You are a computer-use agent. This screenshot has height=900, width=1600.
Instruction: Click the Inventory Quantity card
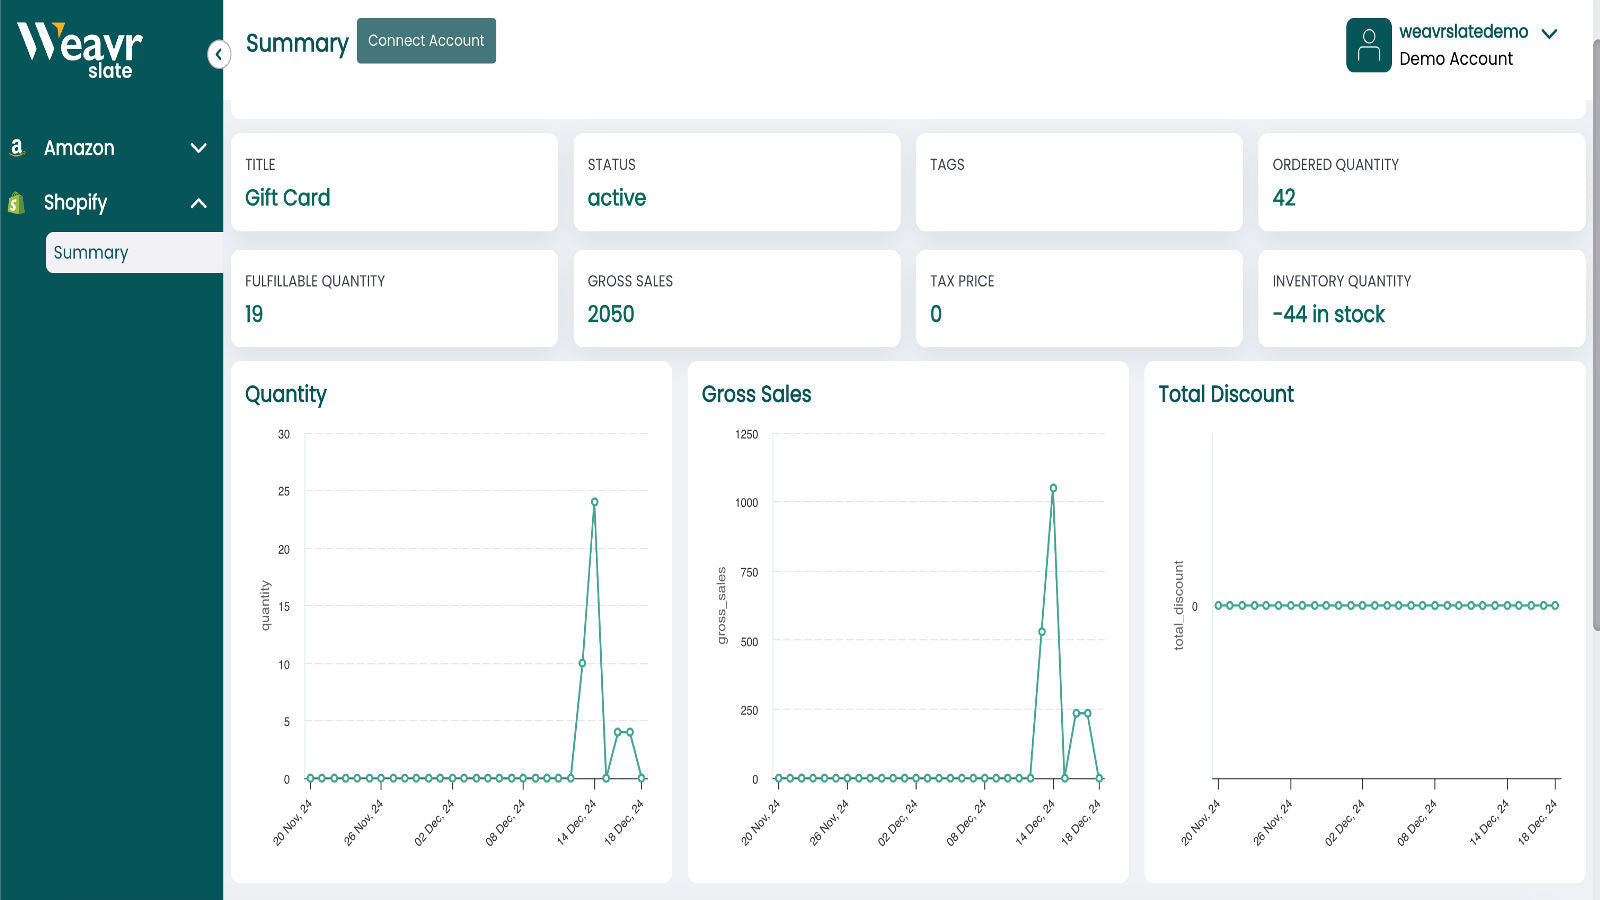click(1421, 299)
